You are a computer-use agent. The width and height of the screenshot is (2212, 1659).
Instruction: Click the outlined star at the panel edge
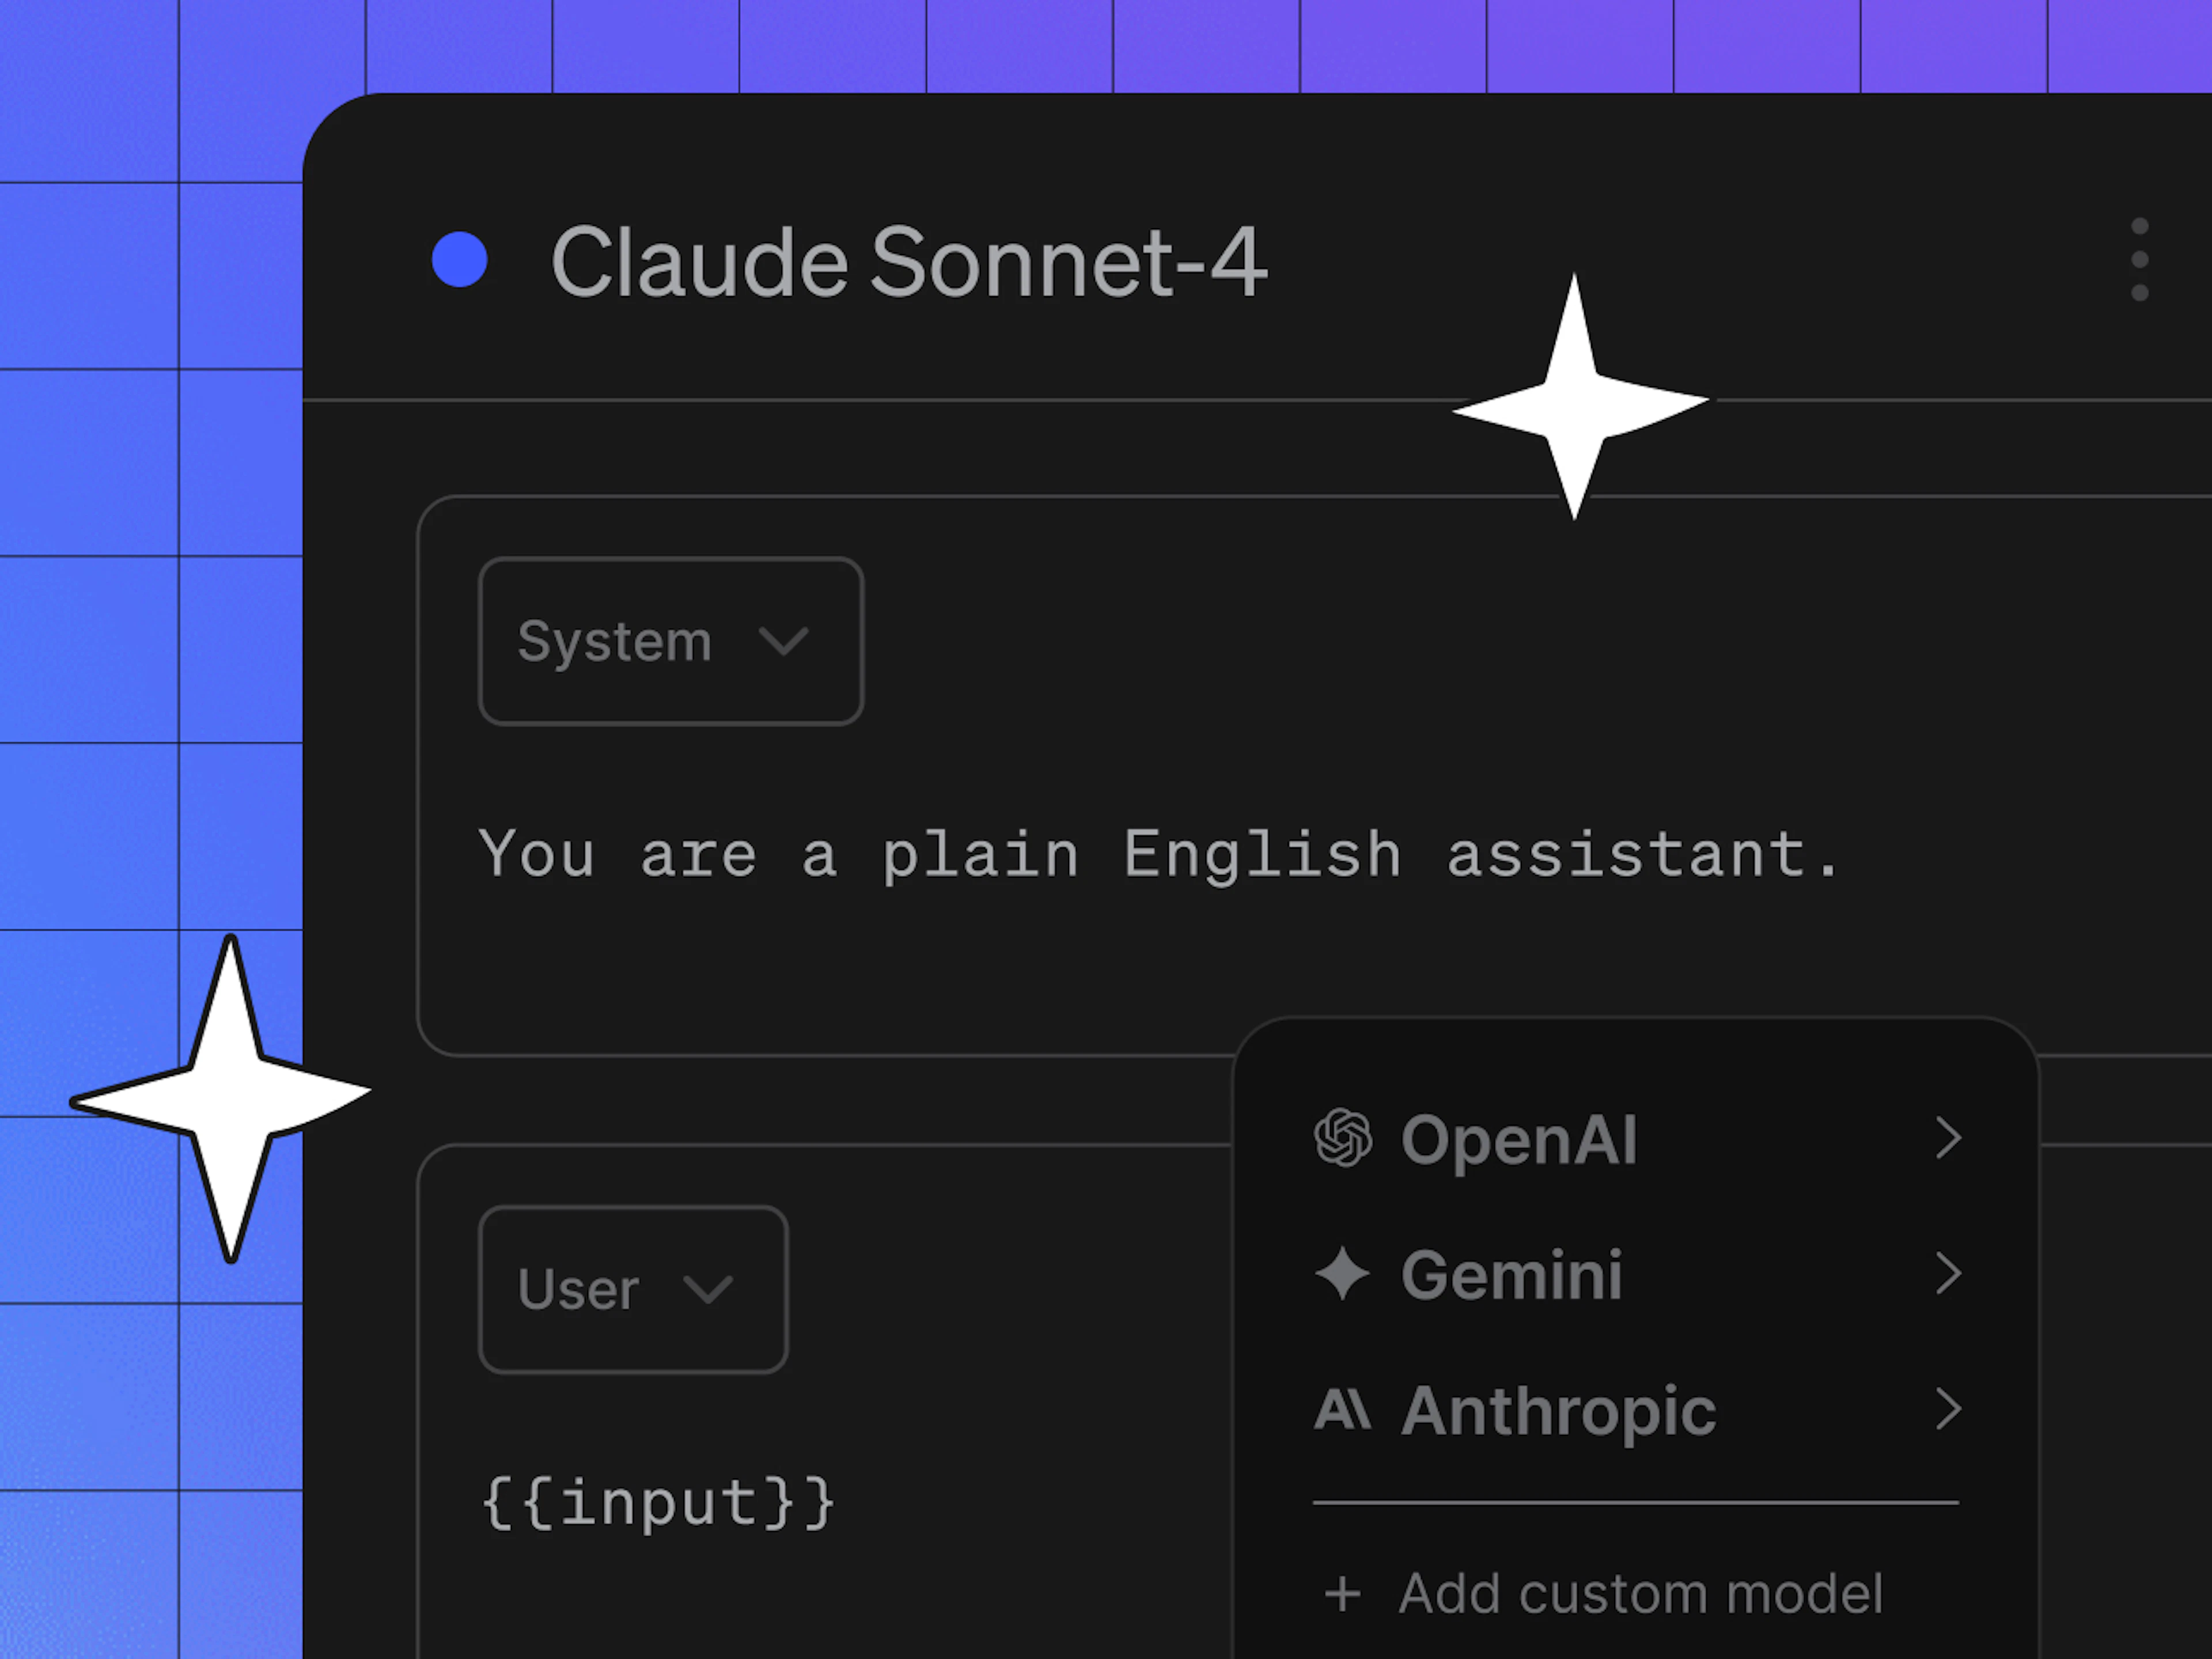[x=222, y=1098]
